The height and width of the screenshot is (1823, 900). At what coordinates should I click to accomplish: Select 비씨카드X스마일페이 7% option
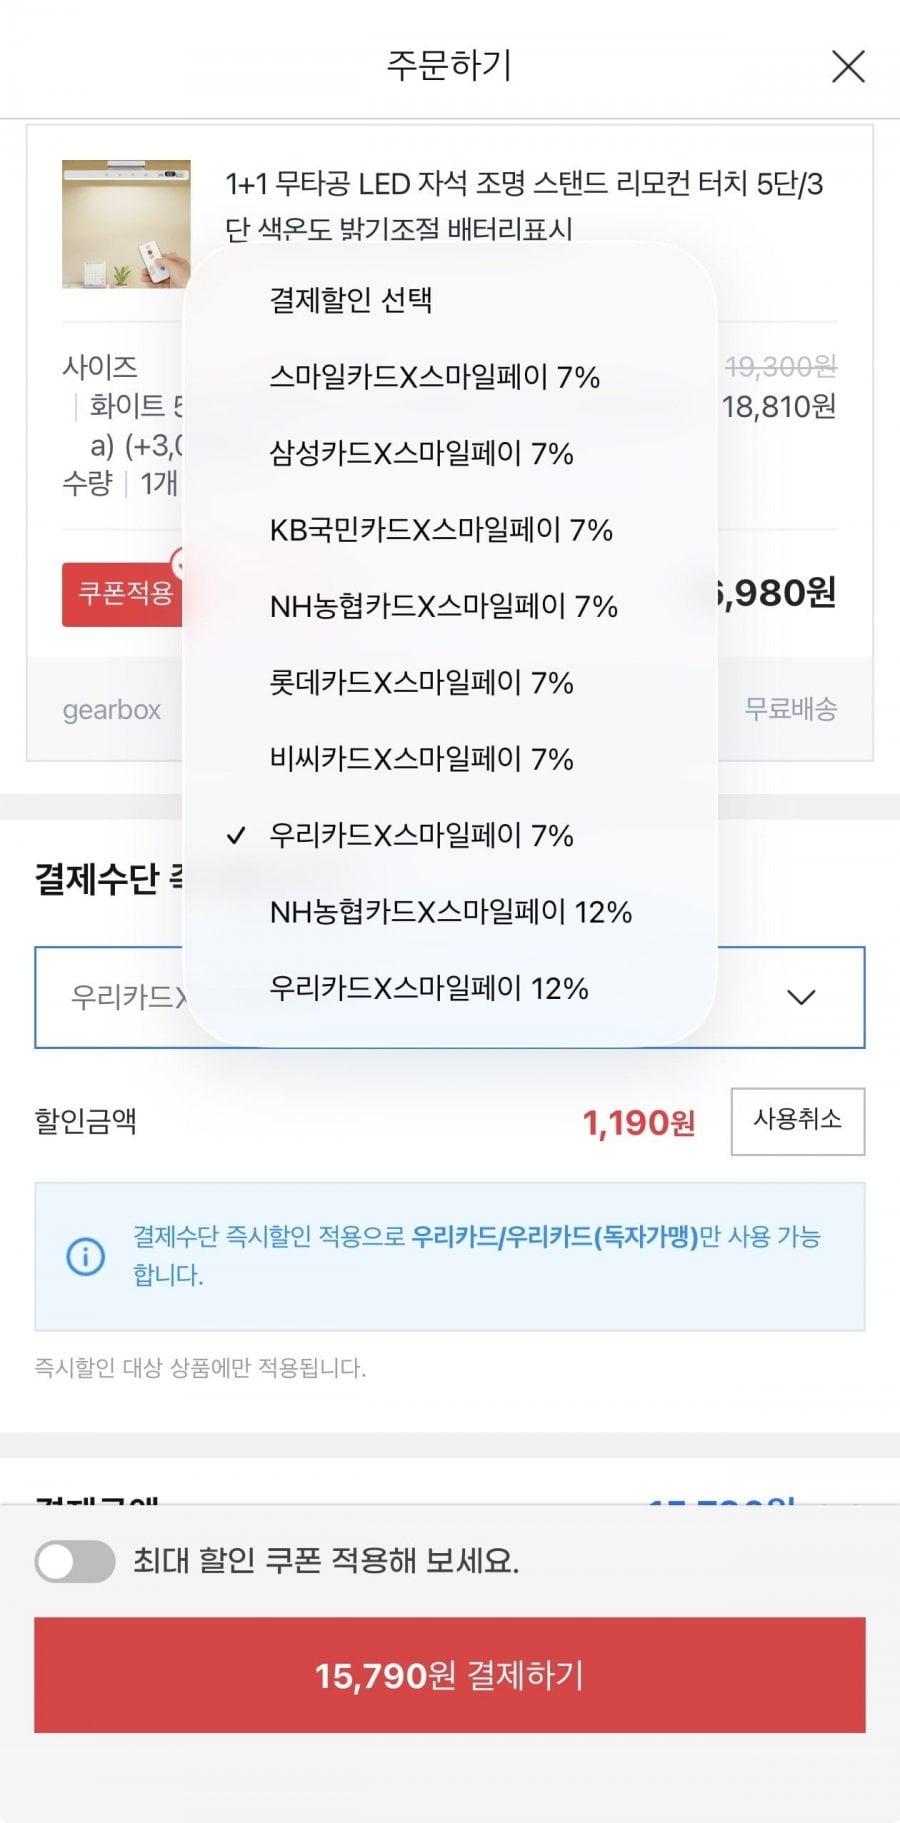point(421,759)
